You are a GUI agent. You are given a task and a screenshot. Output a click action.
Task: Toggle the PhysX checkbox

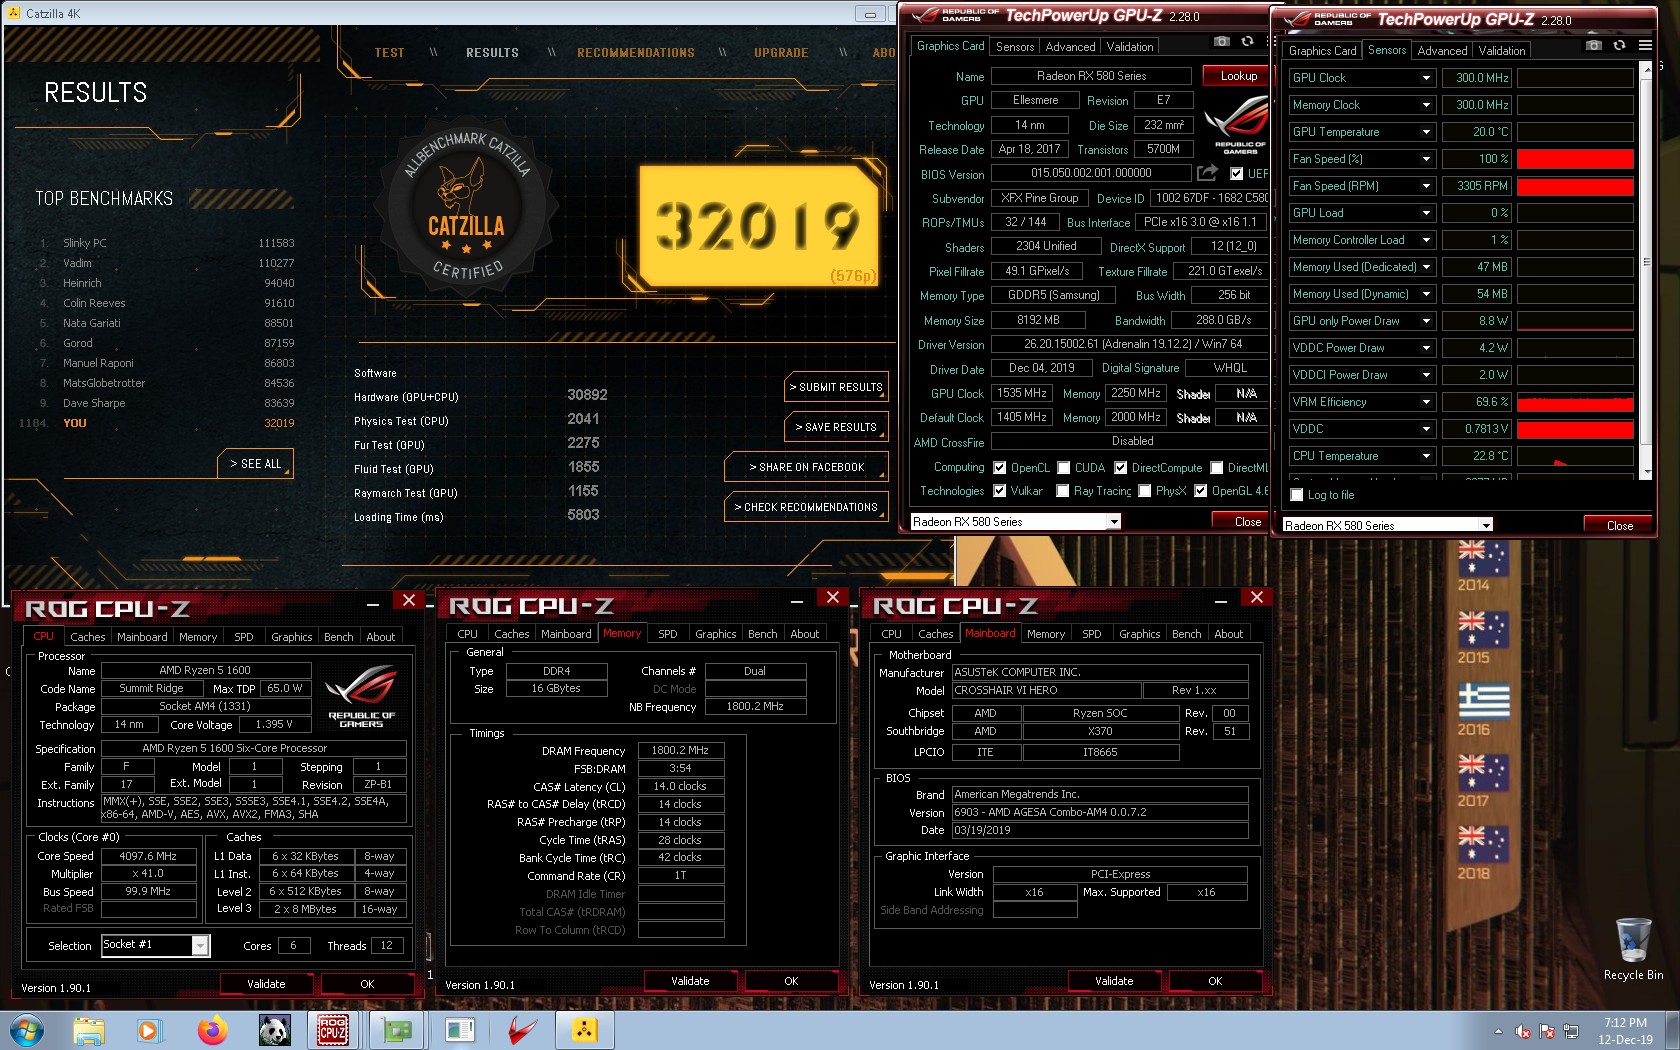1145,491
